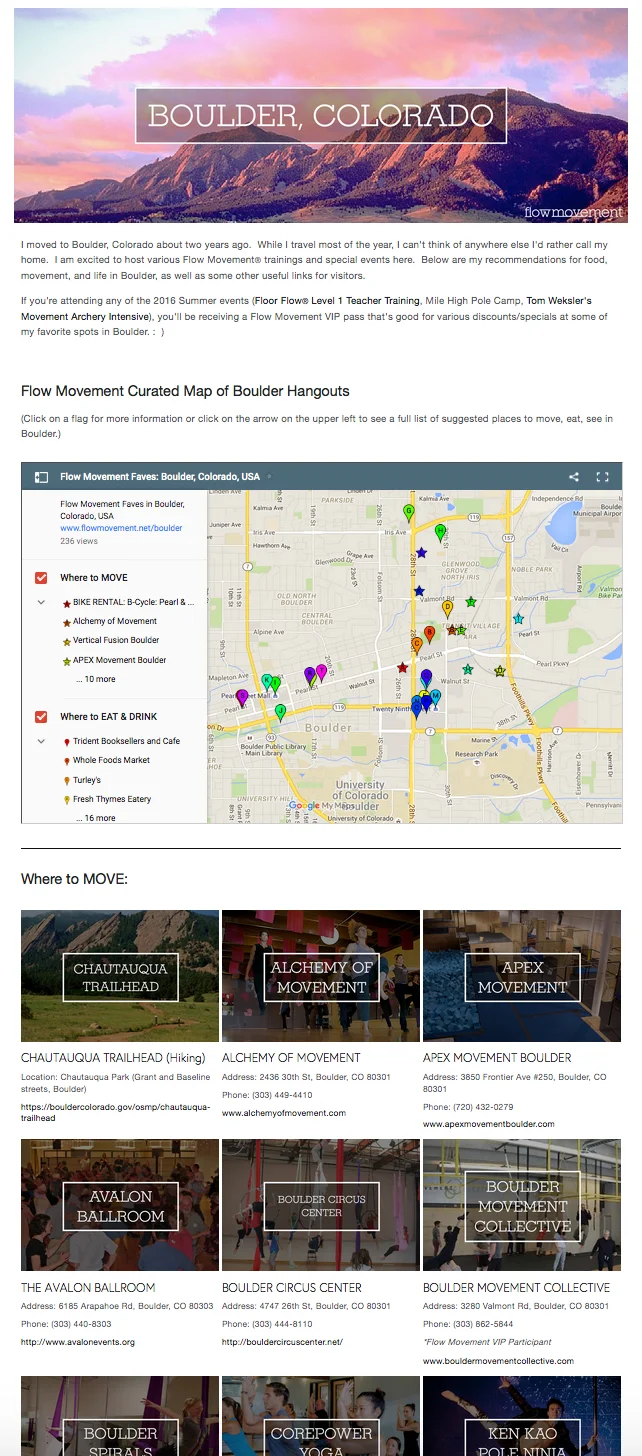Show 10 more MOVE places
This screenshot has width=642, height=1456.
tap(95, 679)
